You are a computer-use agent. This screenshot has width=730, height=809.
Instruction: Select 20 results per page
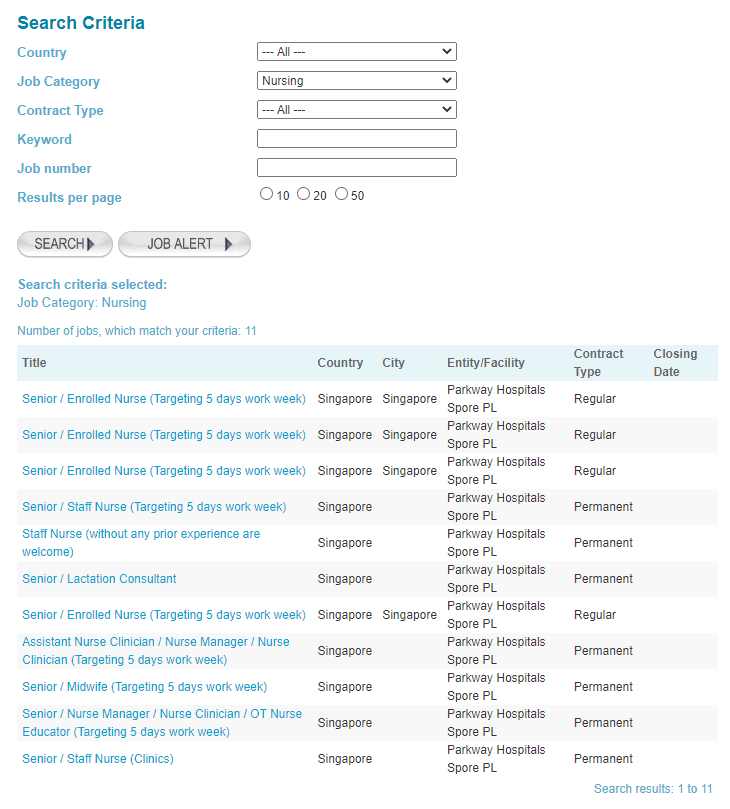(x=303, y=194)
